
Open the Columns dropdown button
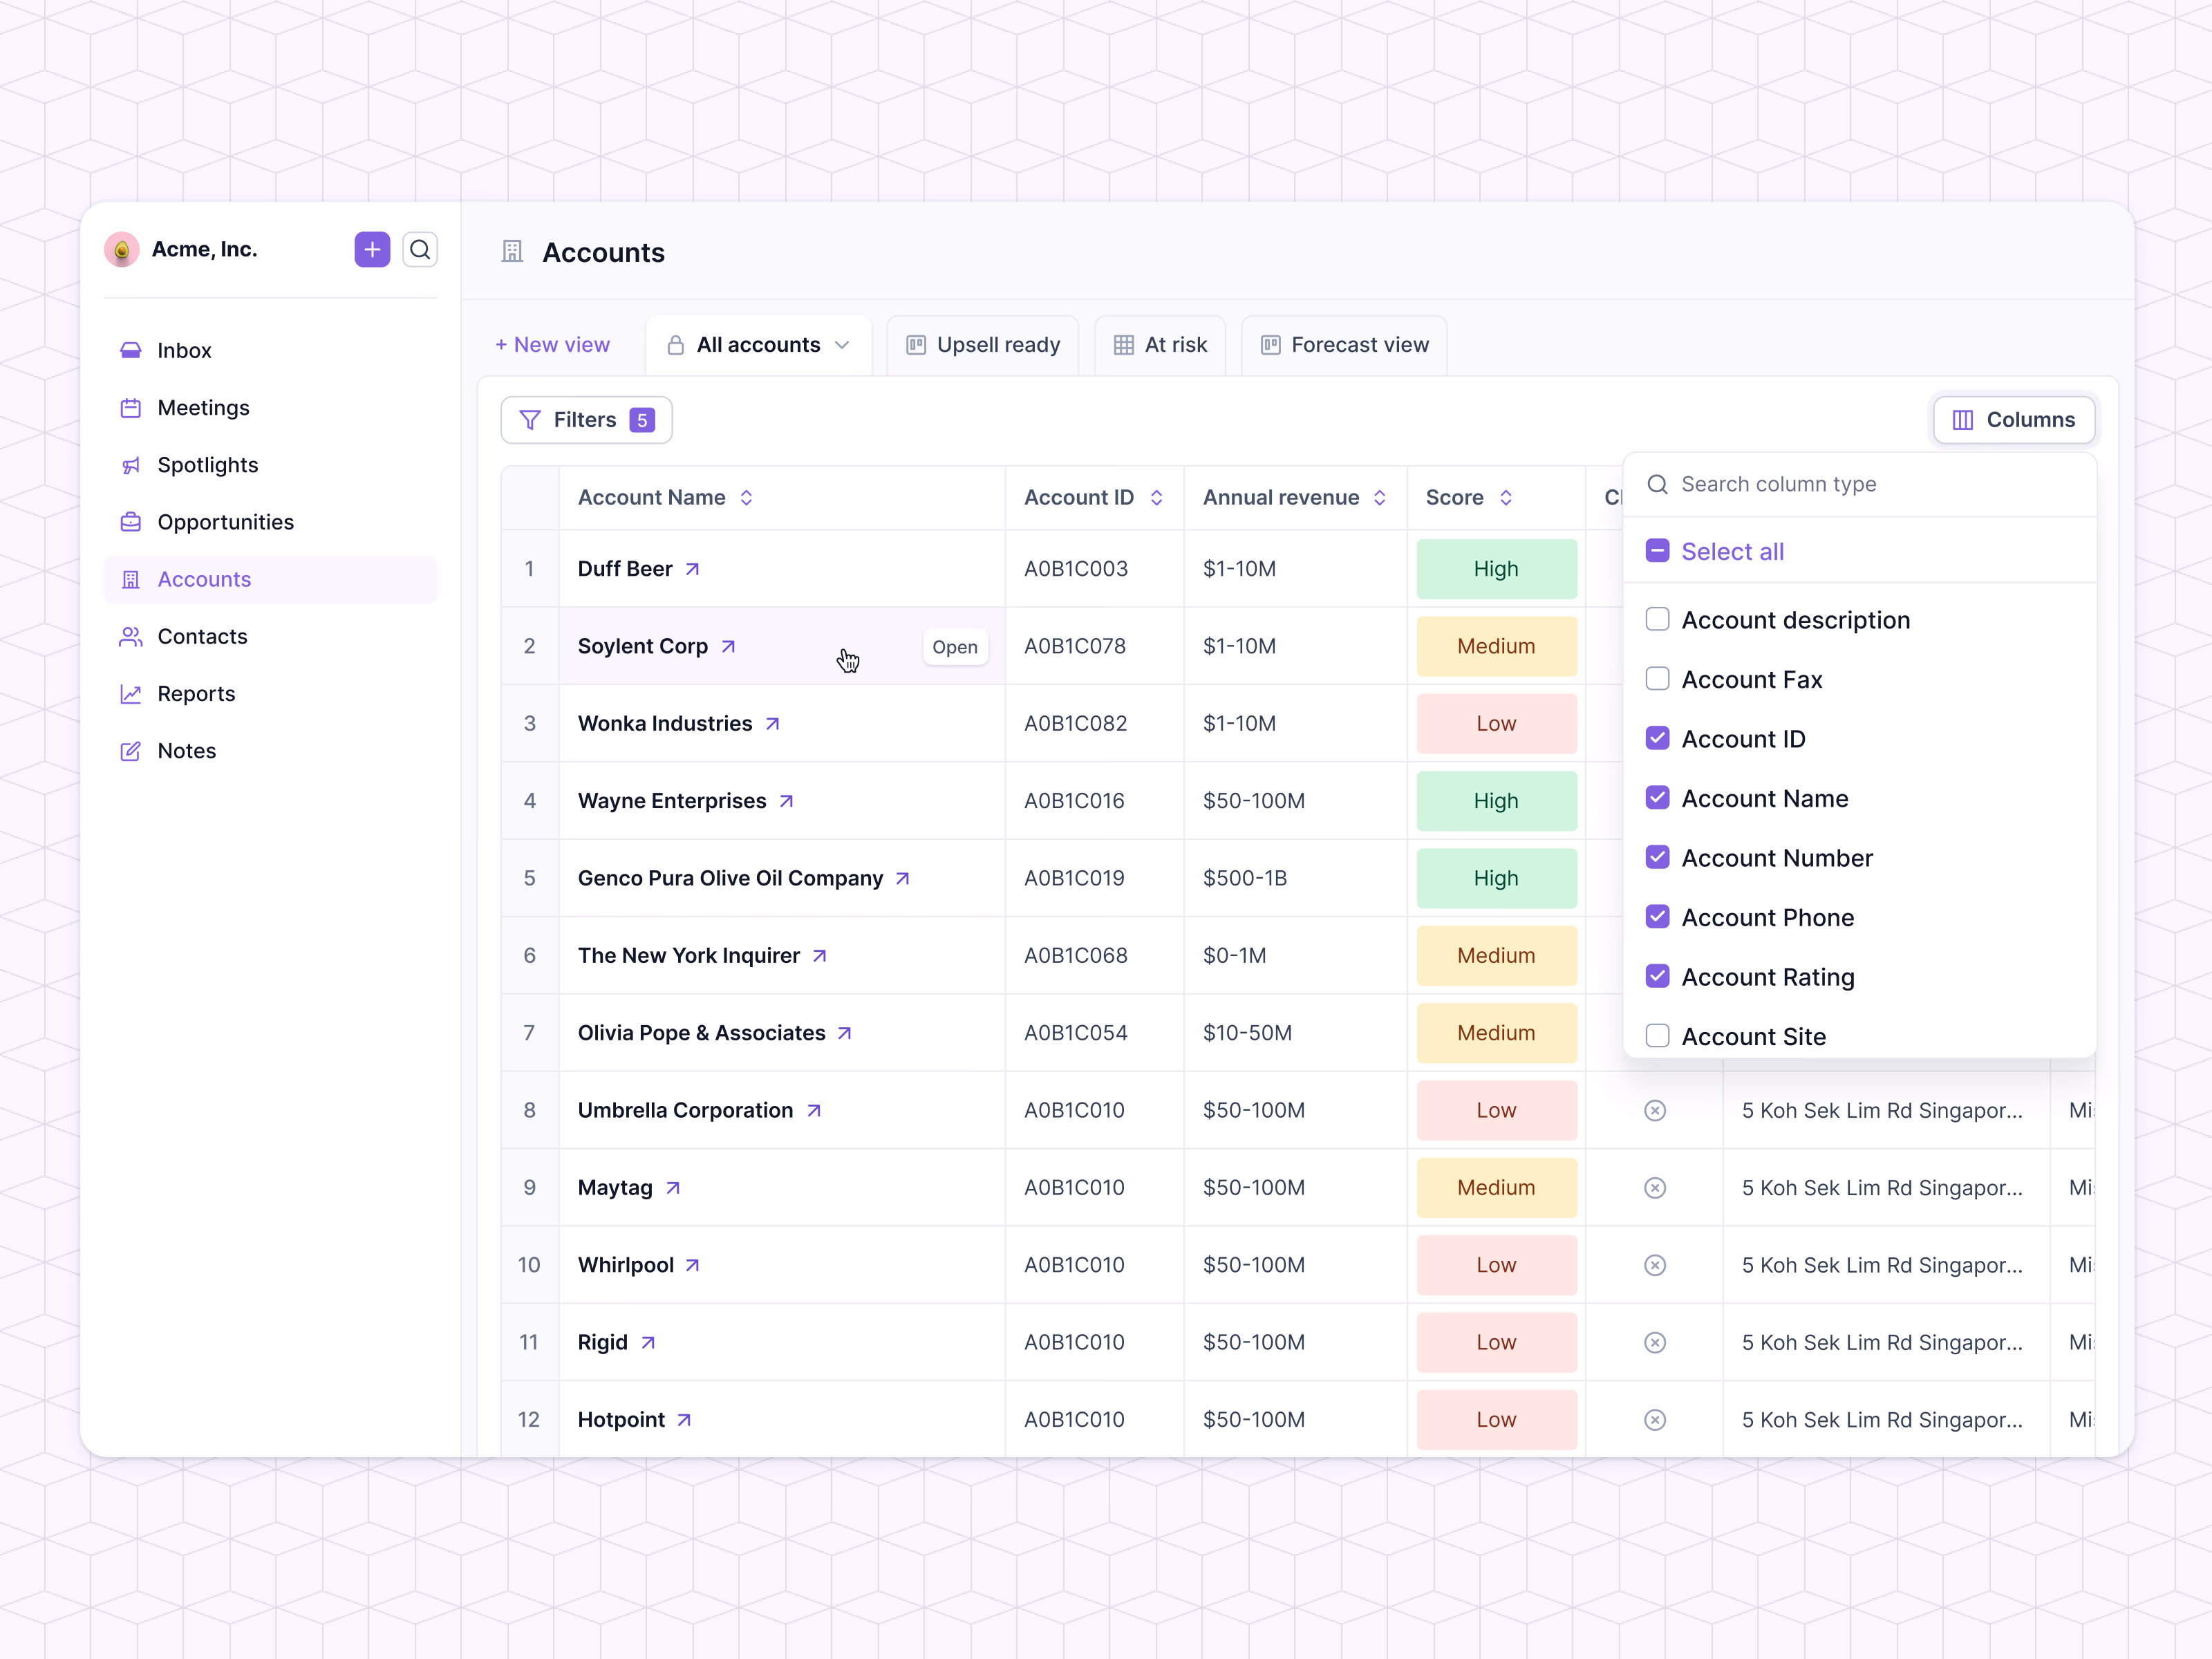(x=2013, y=420)
